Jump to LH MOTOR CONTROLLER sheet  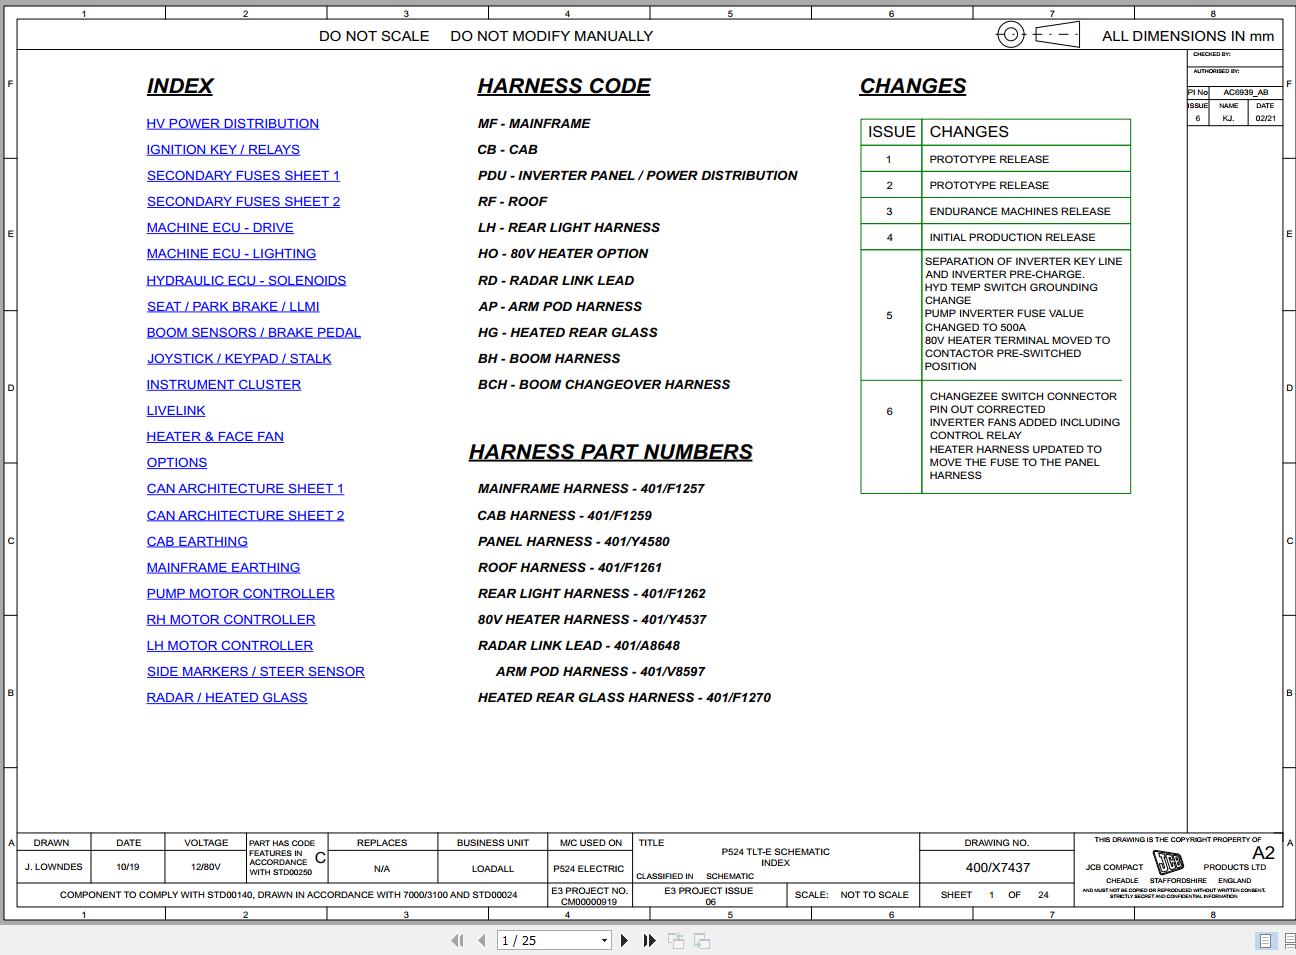(x=230, y=645)
